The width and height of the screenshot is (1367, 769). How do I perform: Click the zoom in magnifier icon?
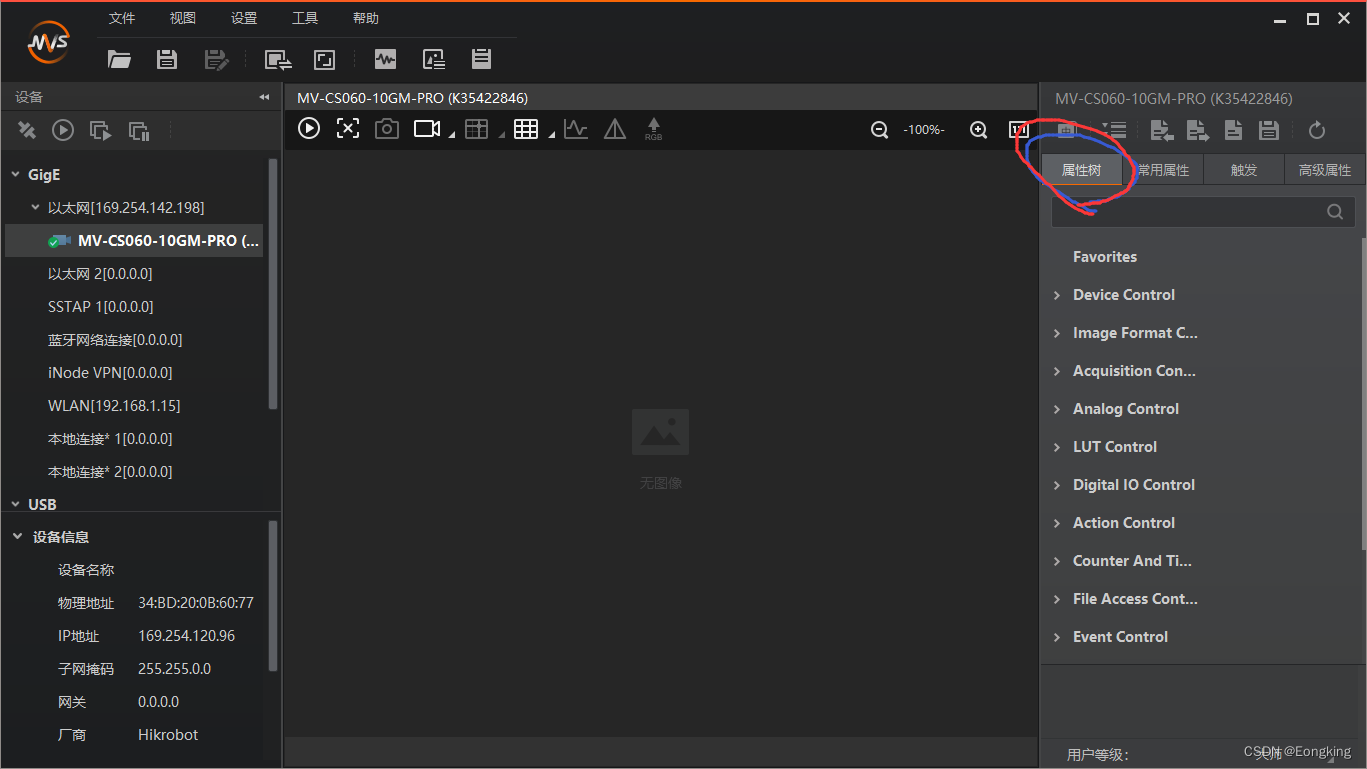click(x=979, y=130)
